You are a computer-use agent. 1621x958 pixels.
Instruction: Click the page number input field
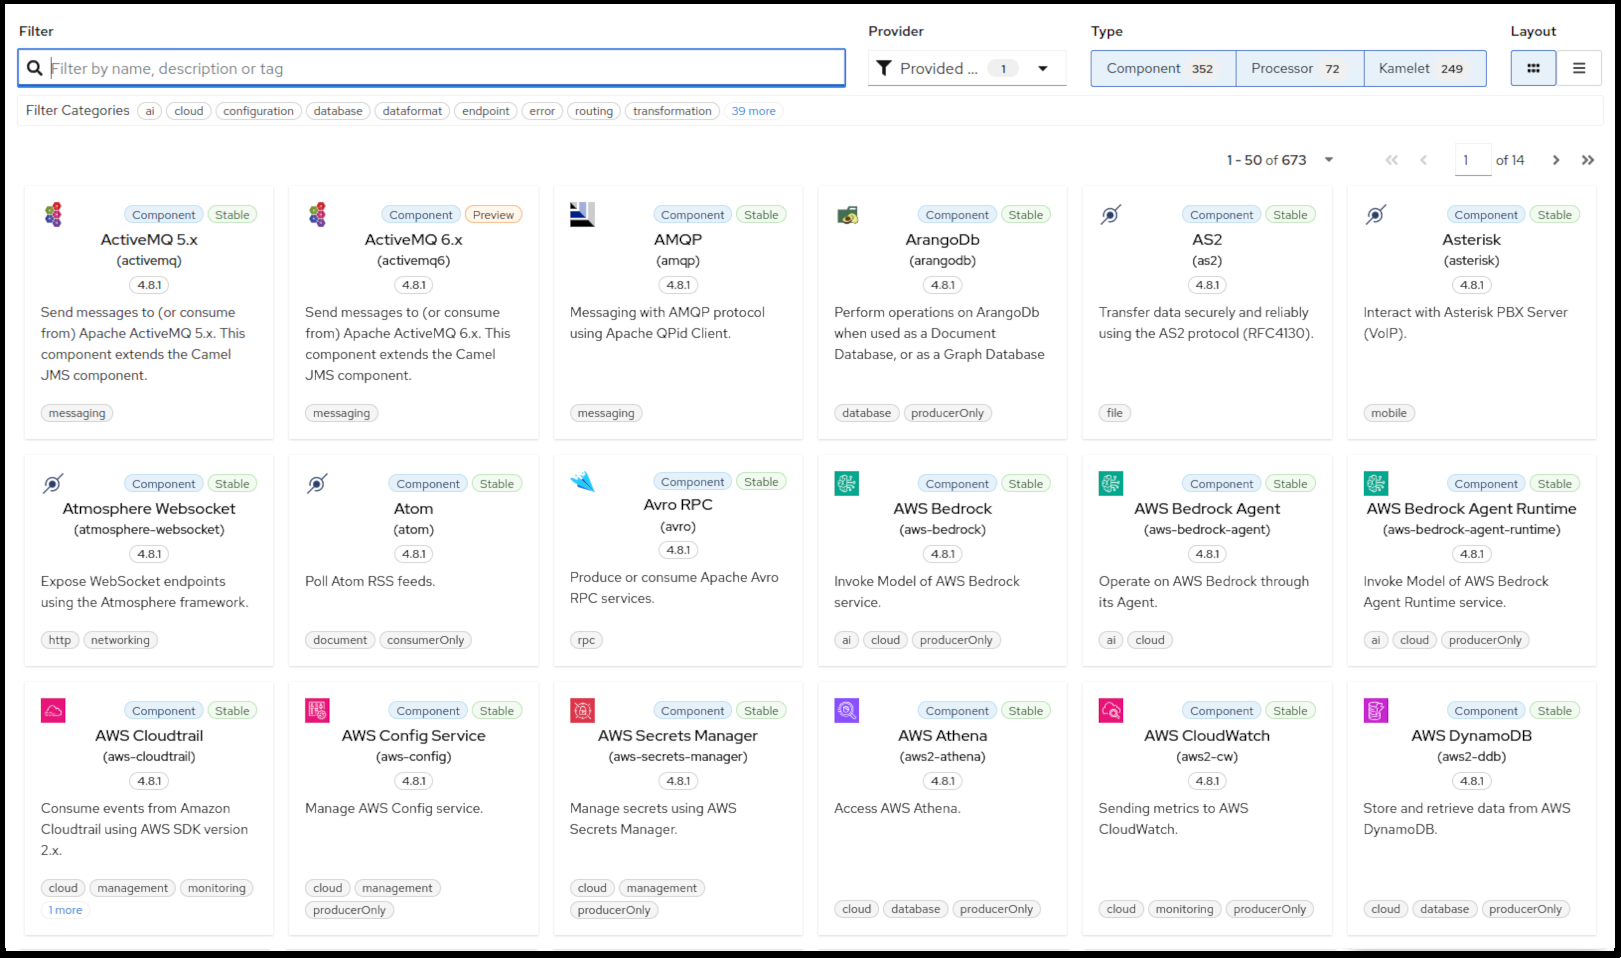click(x=1472, y=159)
